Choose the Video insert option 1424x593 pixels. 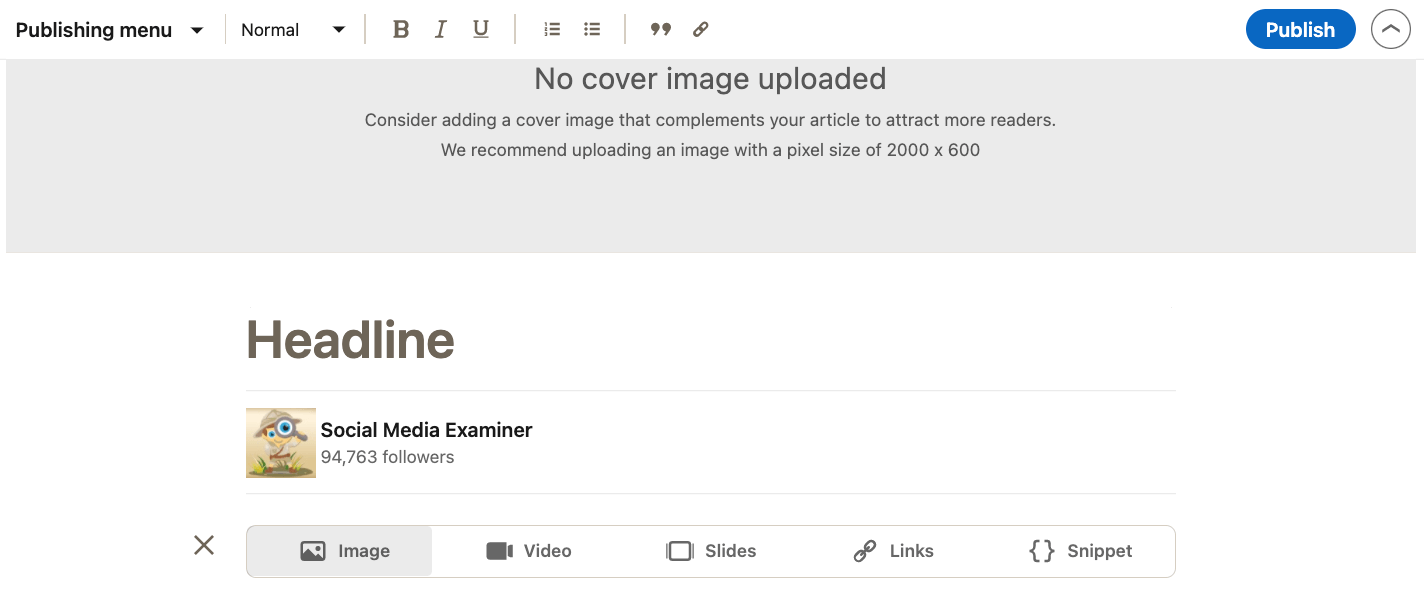point(528,551)
